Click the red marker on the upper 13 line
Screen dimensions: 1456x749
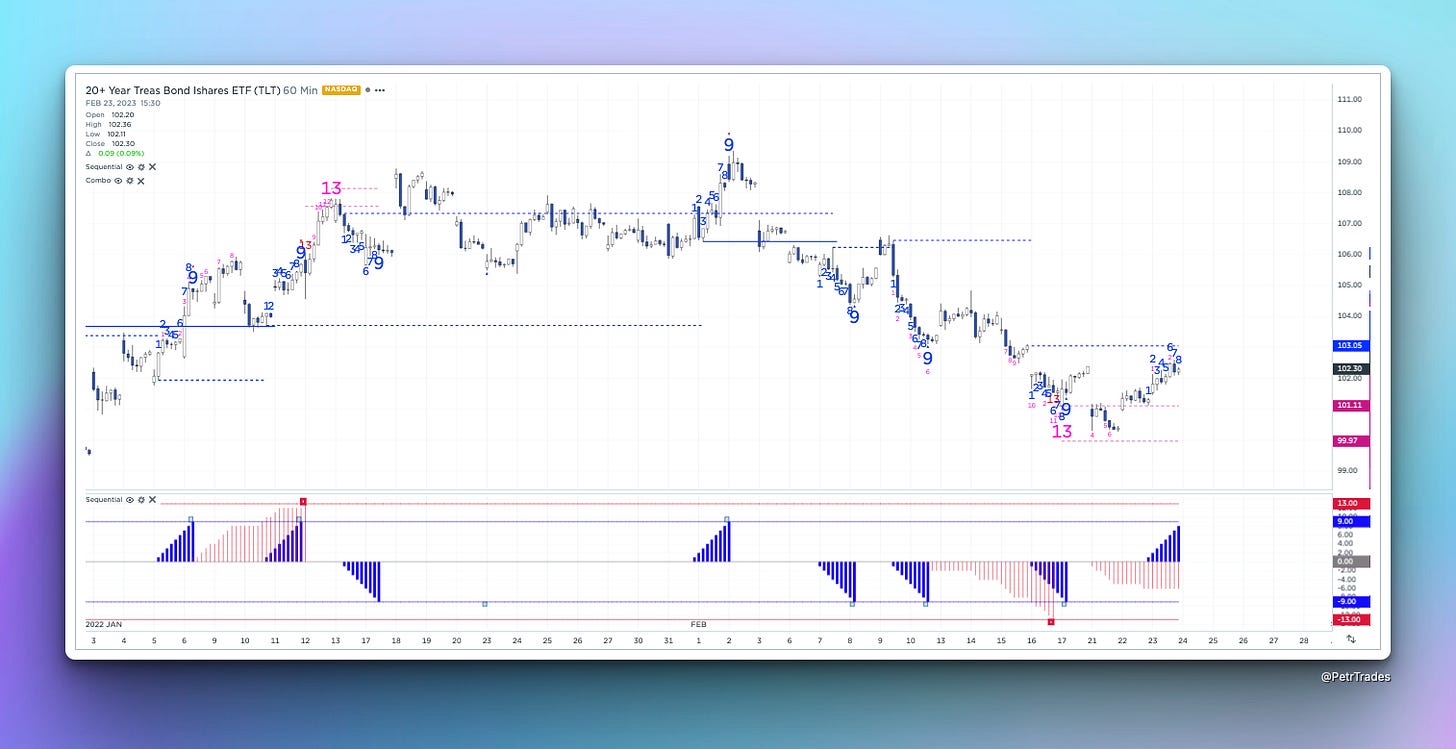pyautogui.click(x=303, y=500)
